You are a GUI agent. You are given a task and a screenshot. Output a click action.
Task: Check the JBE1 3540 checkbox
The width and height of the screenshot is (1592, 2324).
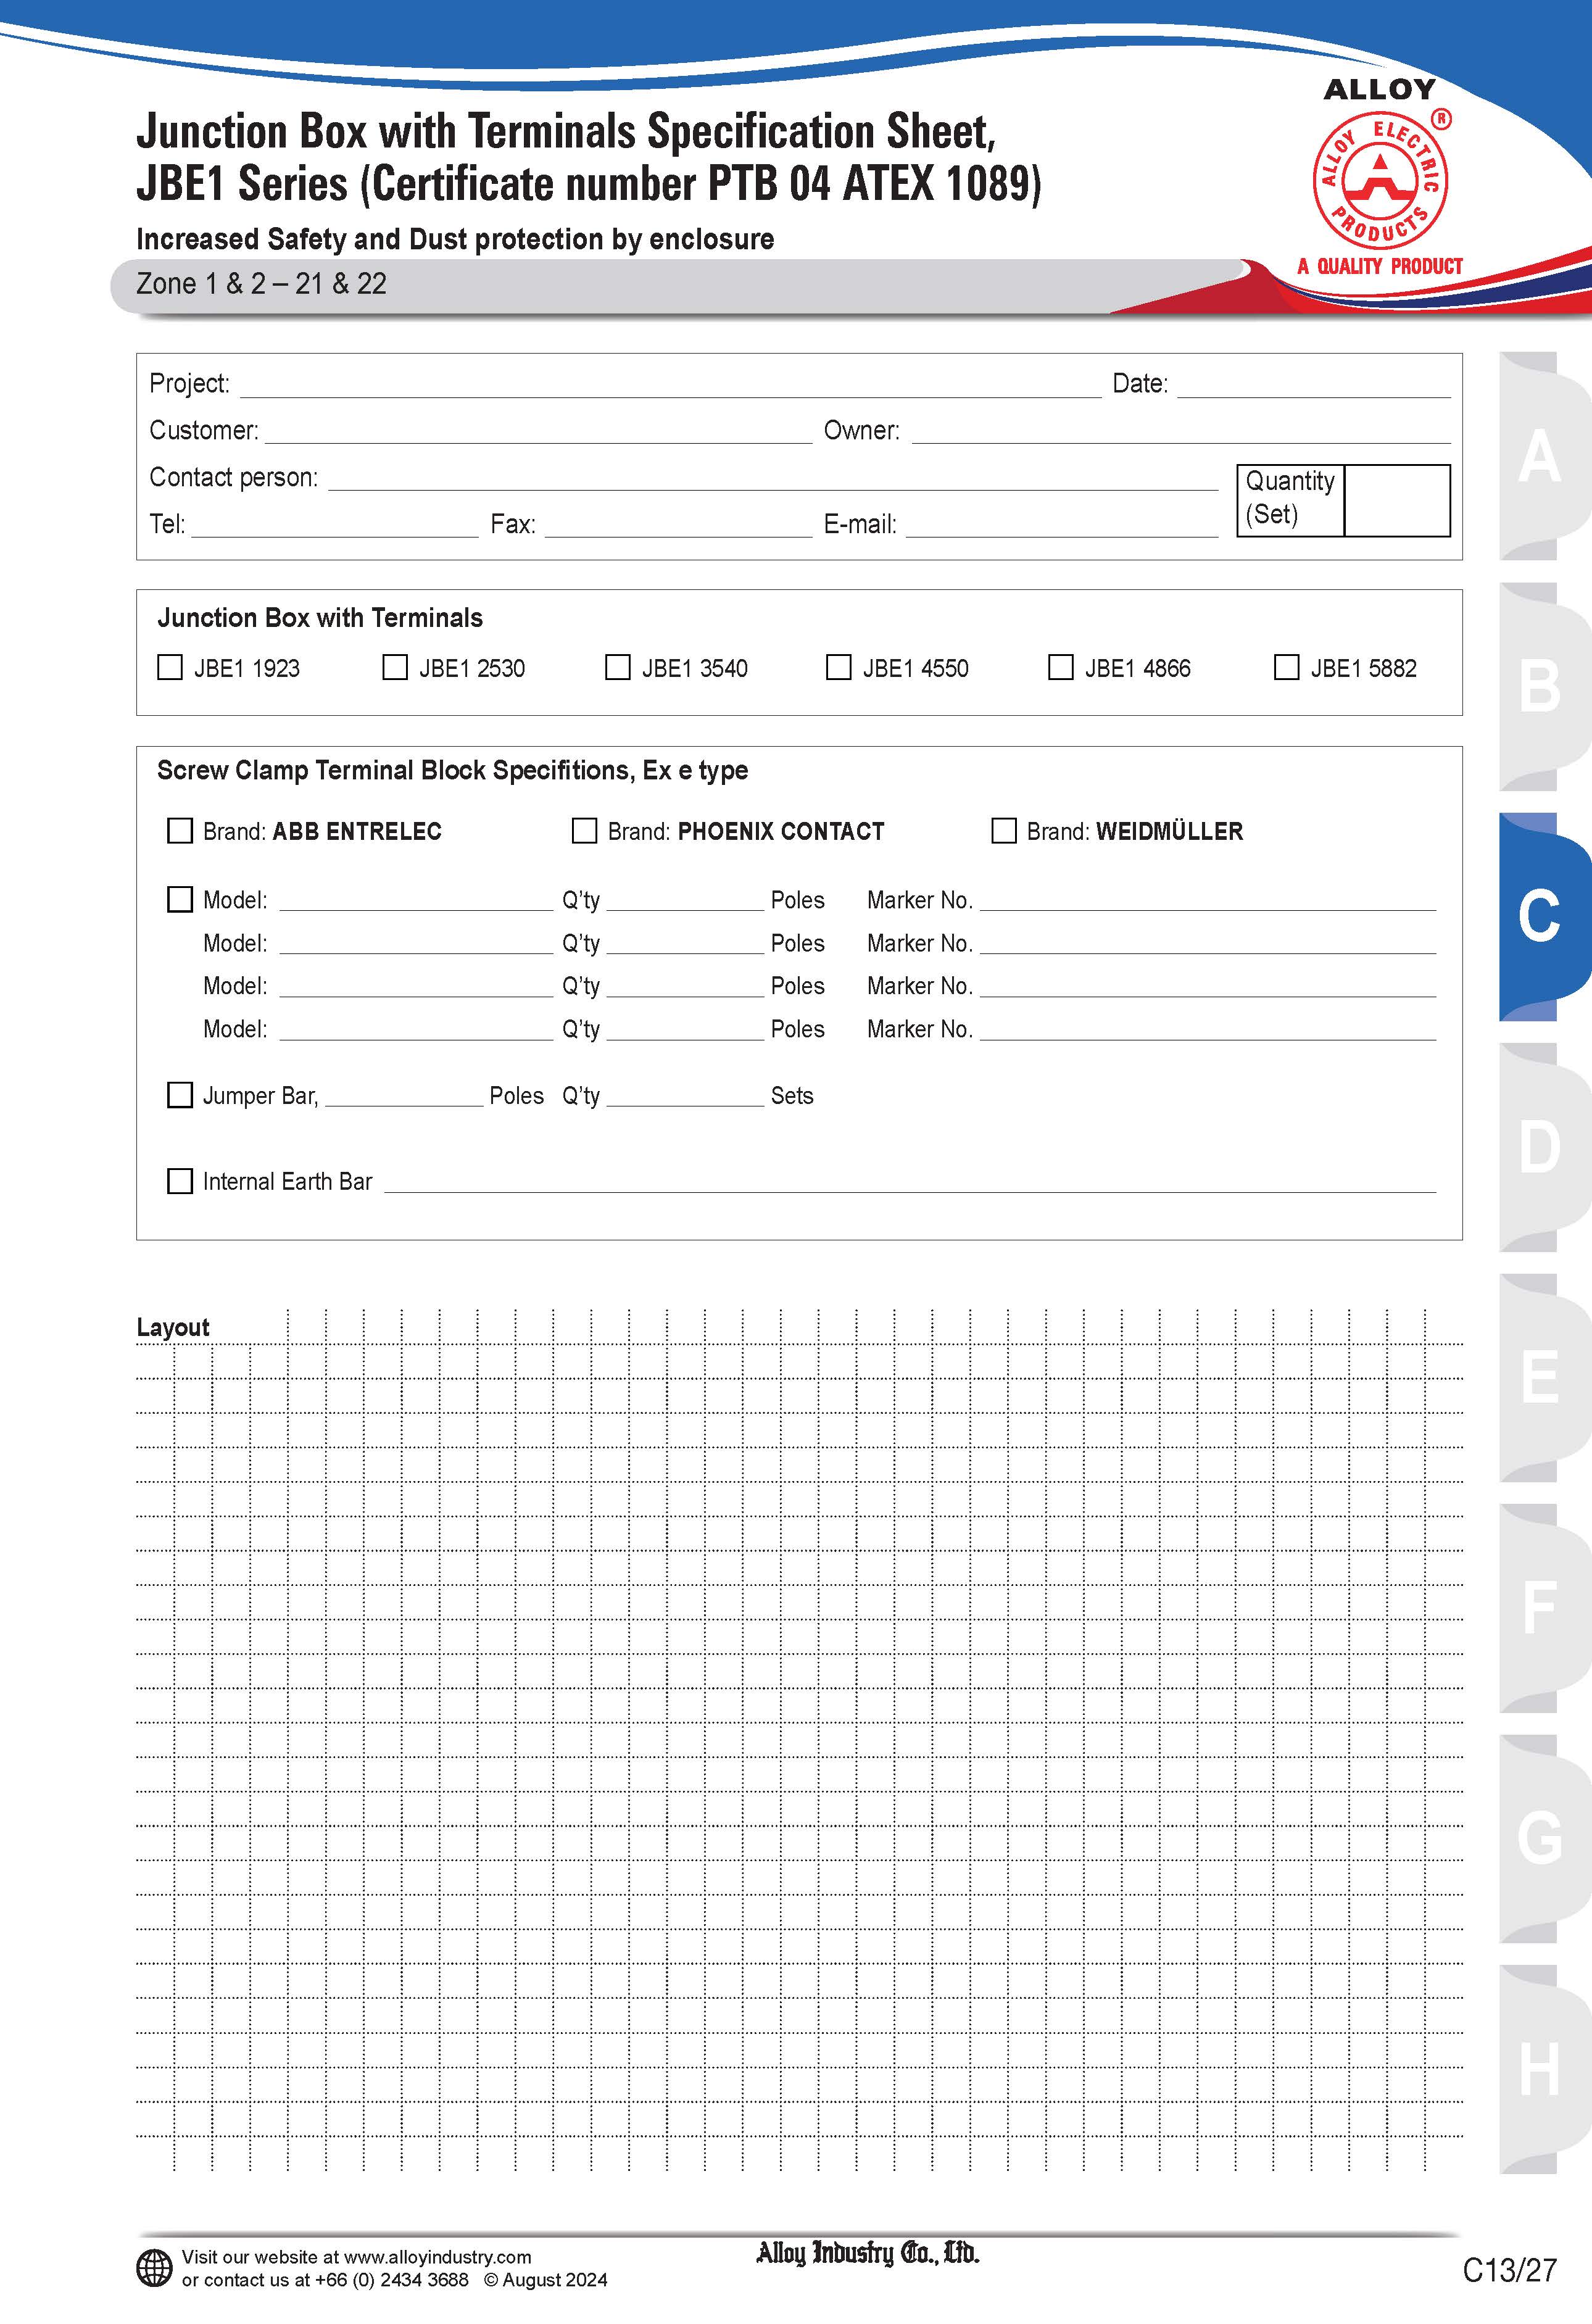point(618,667)
